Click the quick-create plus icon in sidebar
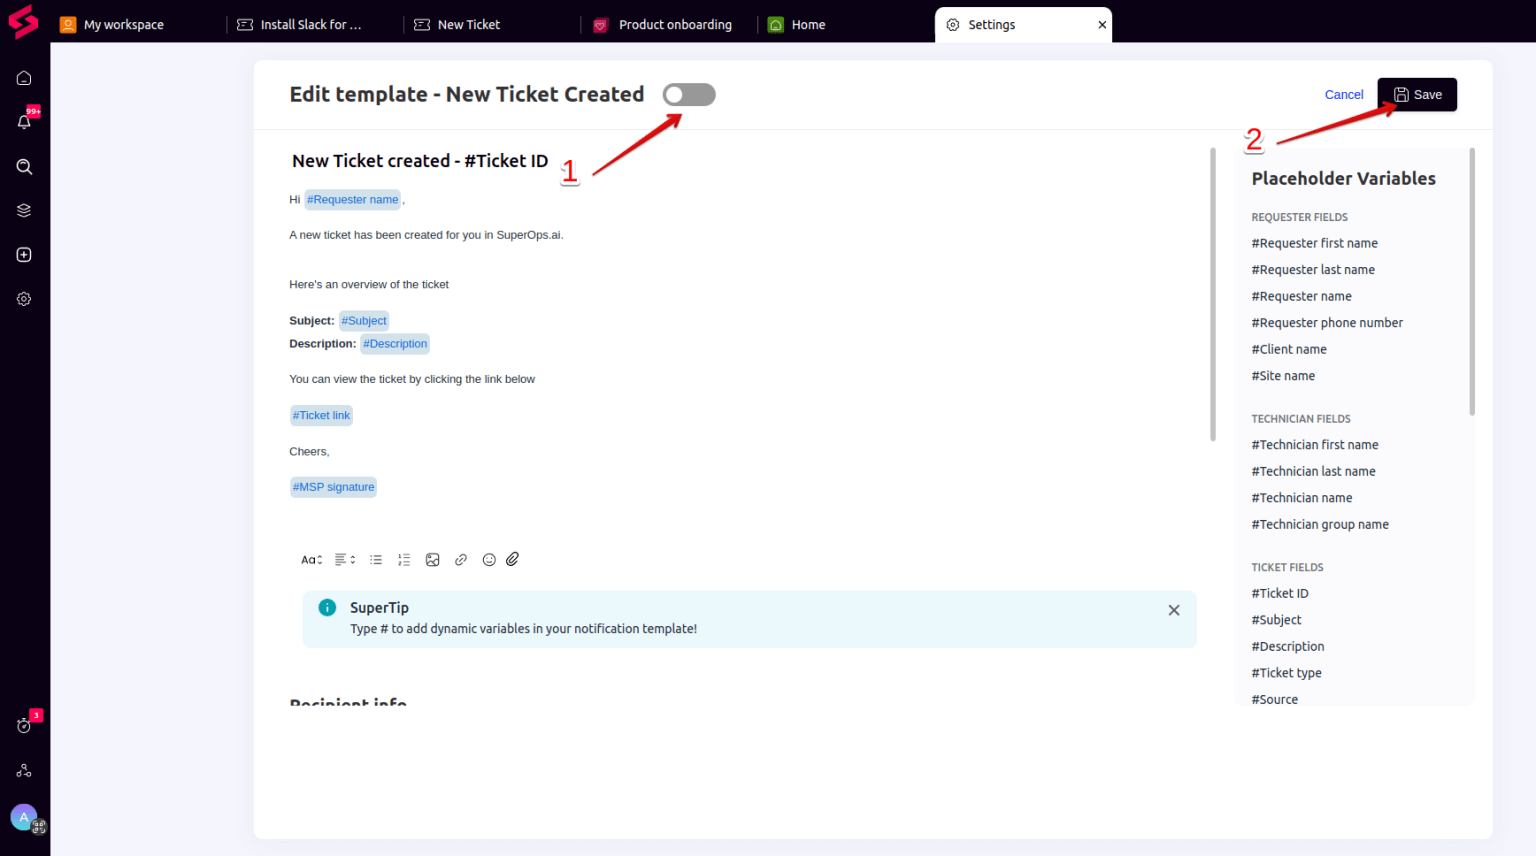Screen dimensions: 1536x856 coord(23,254)
